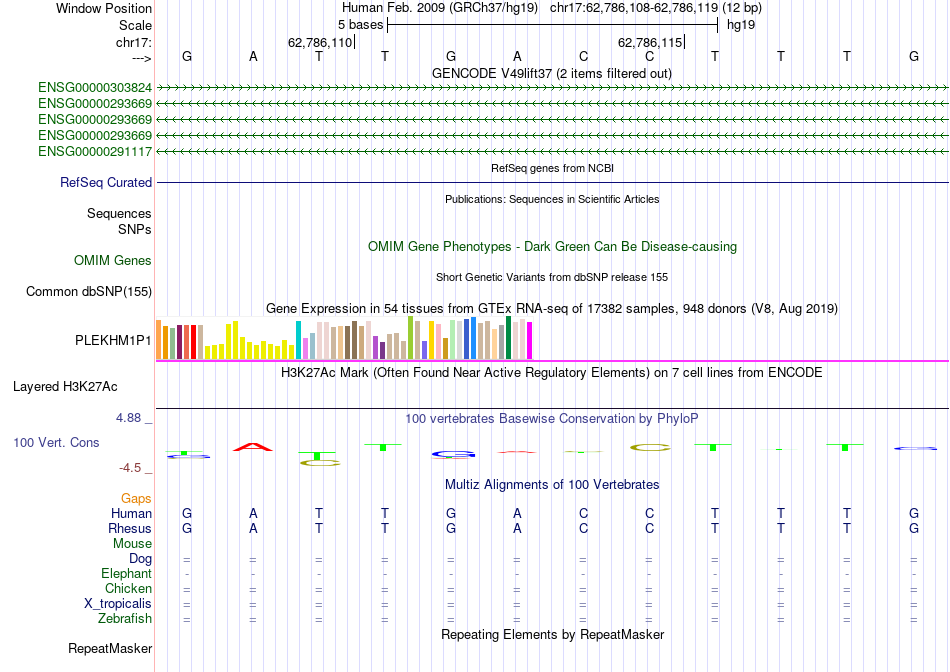The image size is (950, 672).
Task: Click the cyan bar in GTEx chart
Action: (299, 341)
